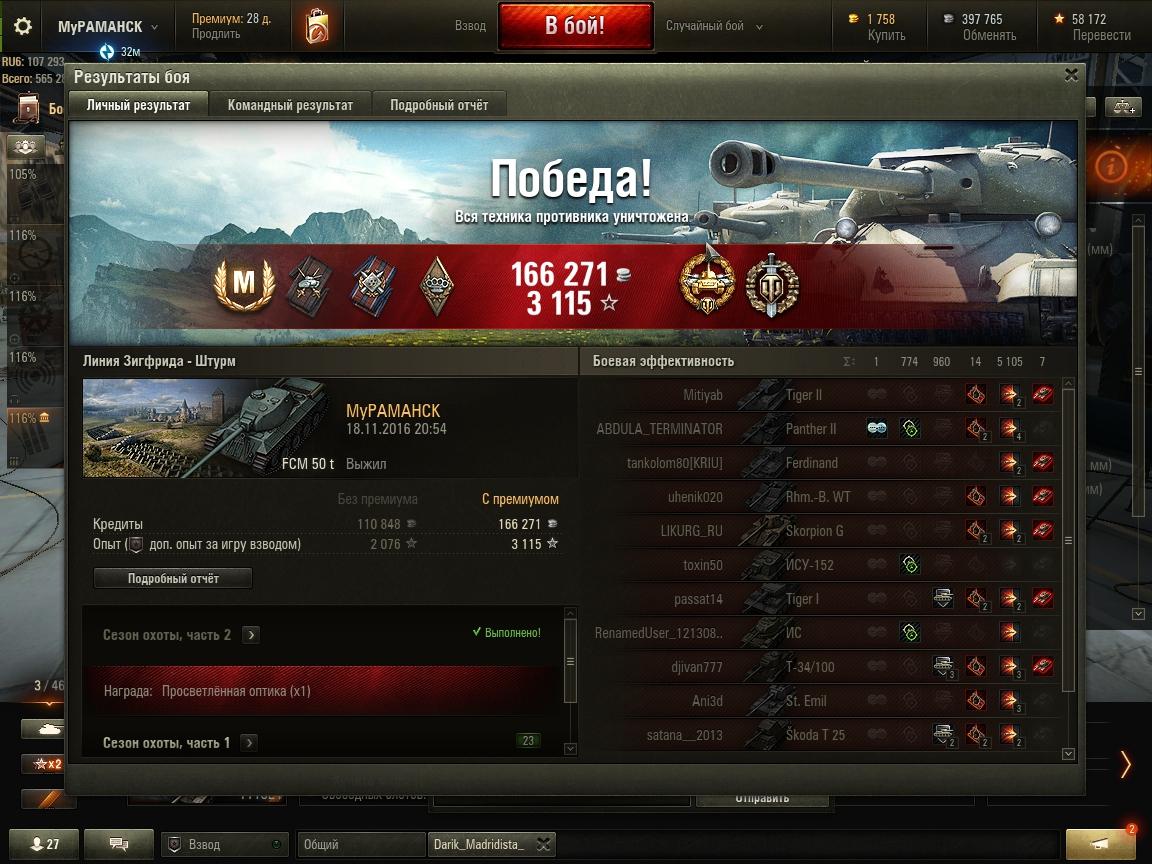Close the Darik_Madridista_ chat tab

pyautogui.click(x=544, y=845)
